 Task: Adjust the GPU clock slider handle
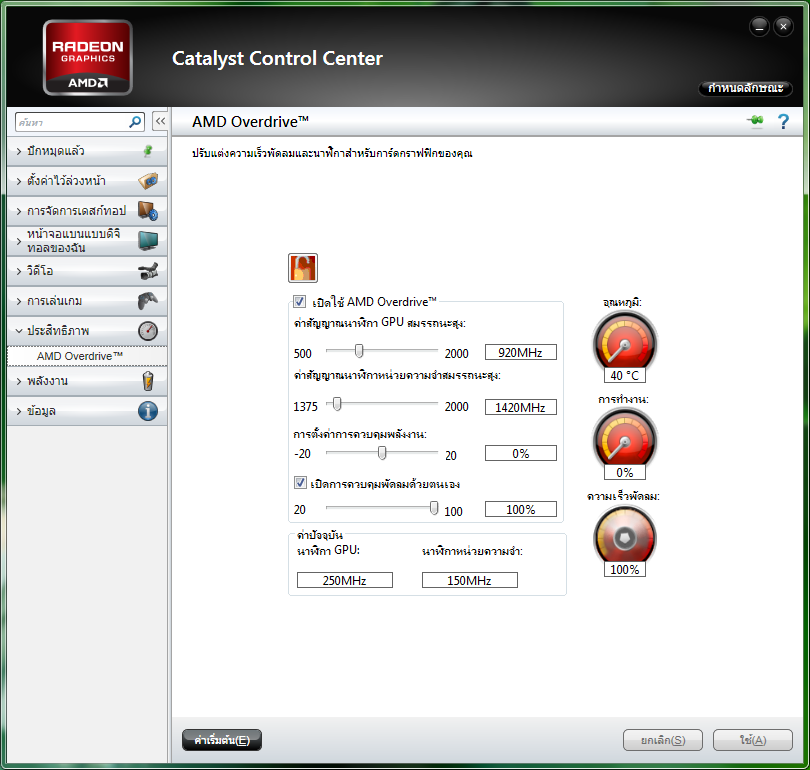click(x=359, y=351)
